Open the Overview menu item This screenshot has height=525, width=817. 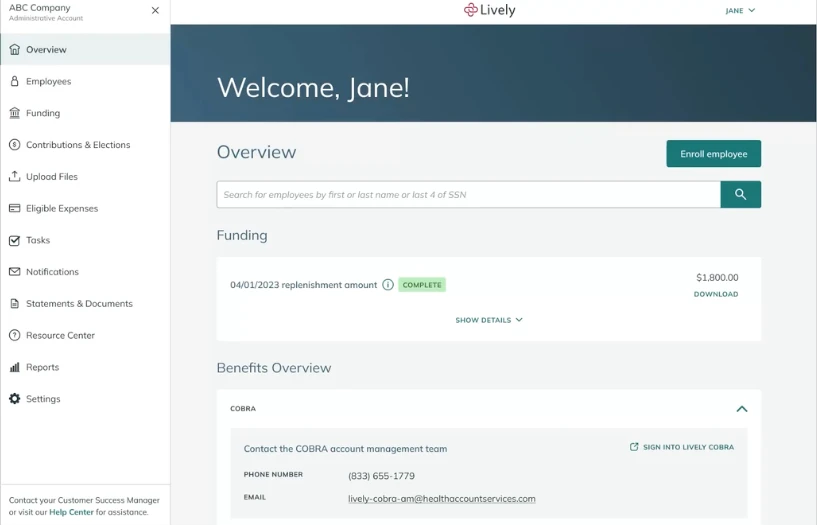click(85, 49)
